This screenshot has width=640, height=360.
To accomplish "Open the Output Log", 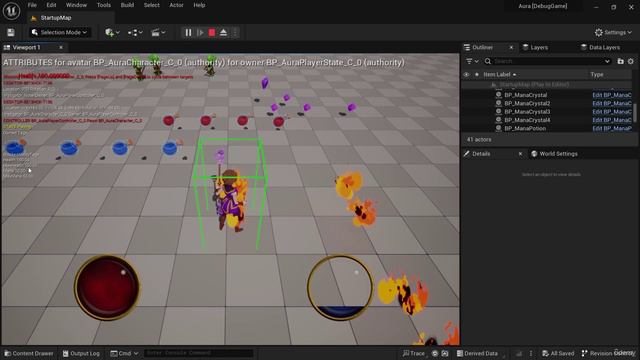I will click(81, 353).
